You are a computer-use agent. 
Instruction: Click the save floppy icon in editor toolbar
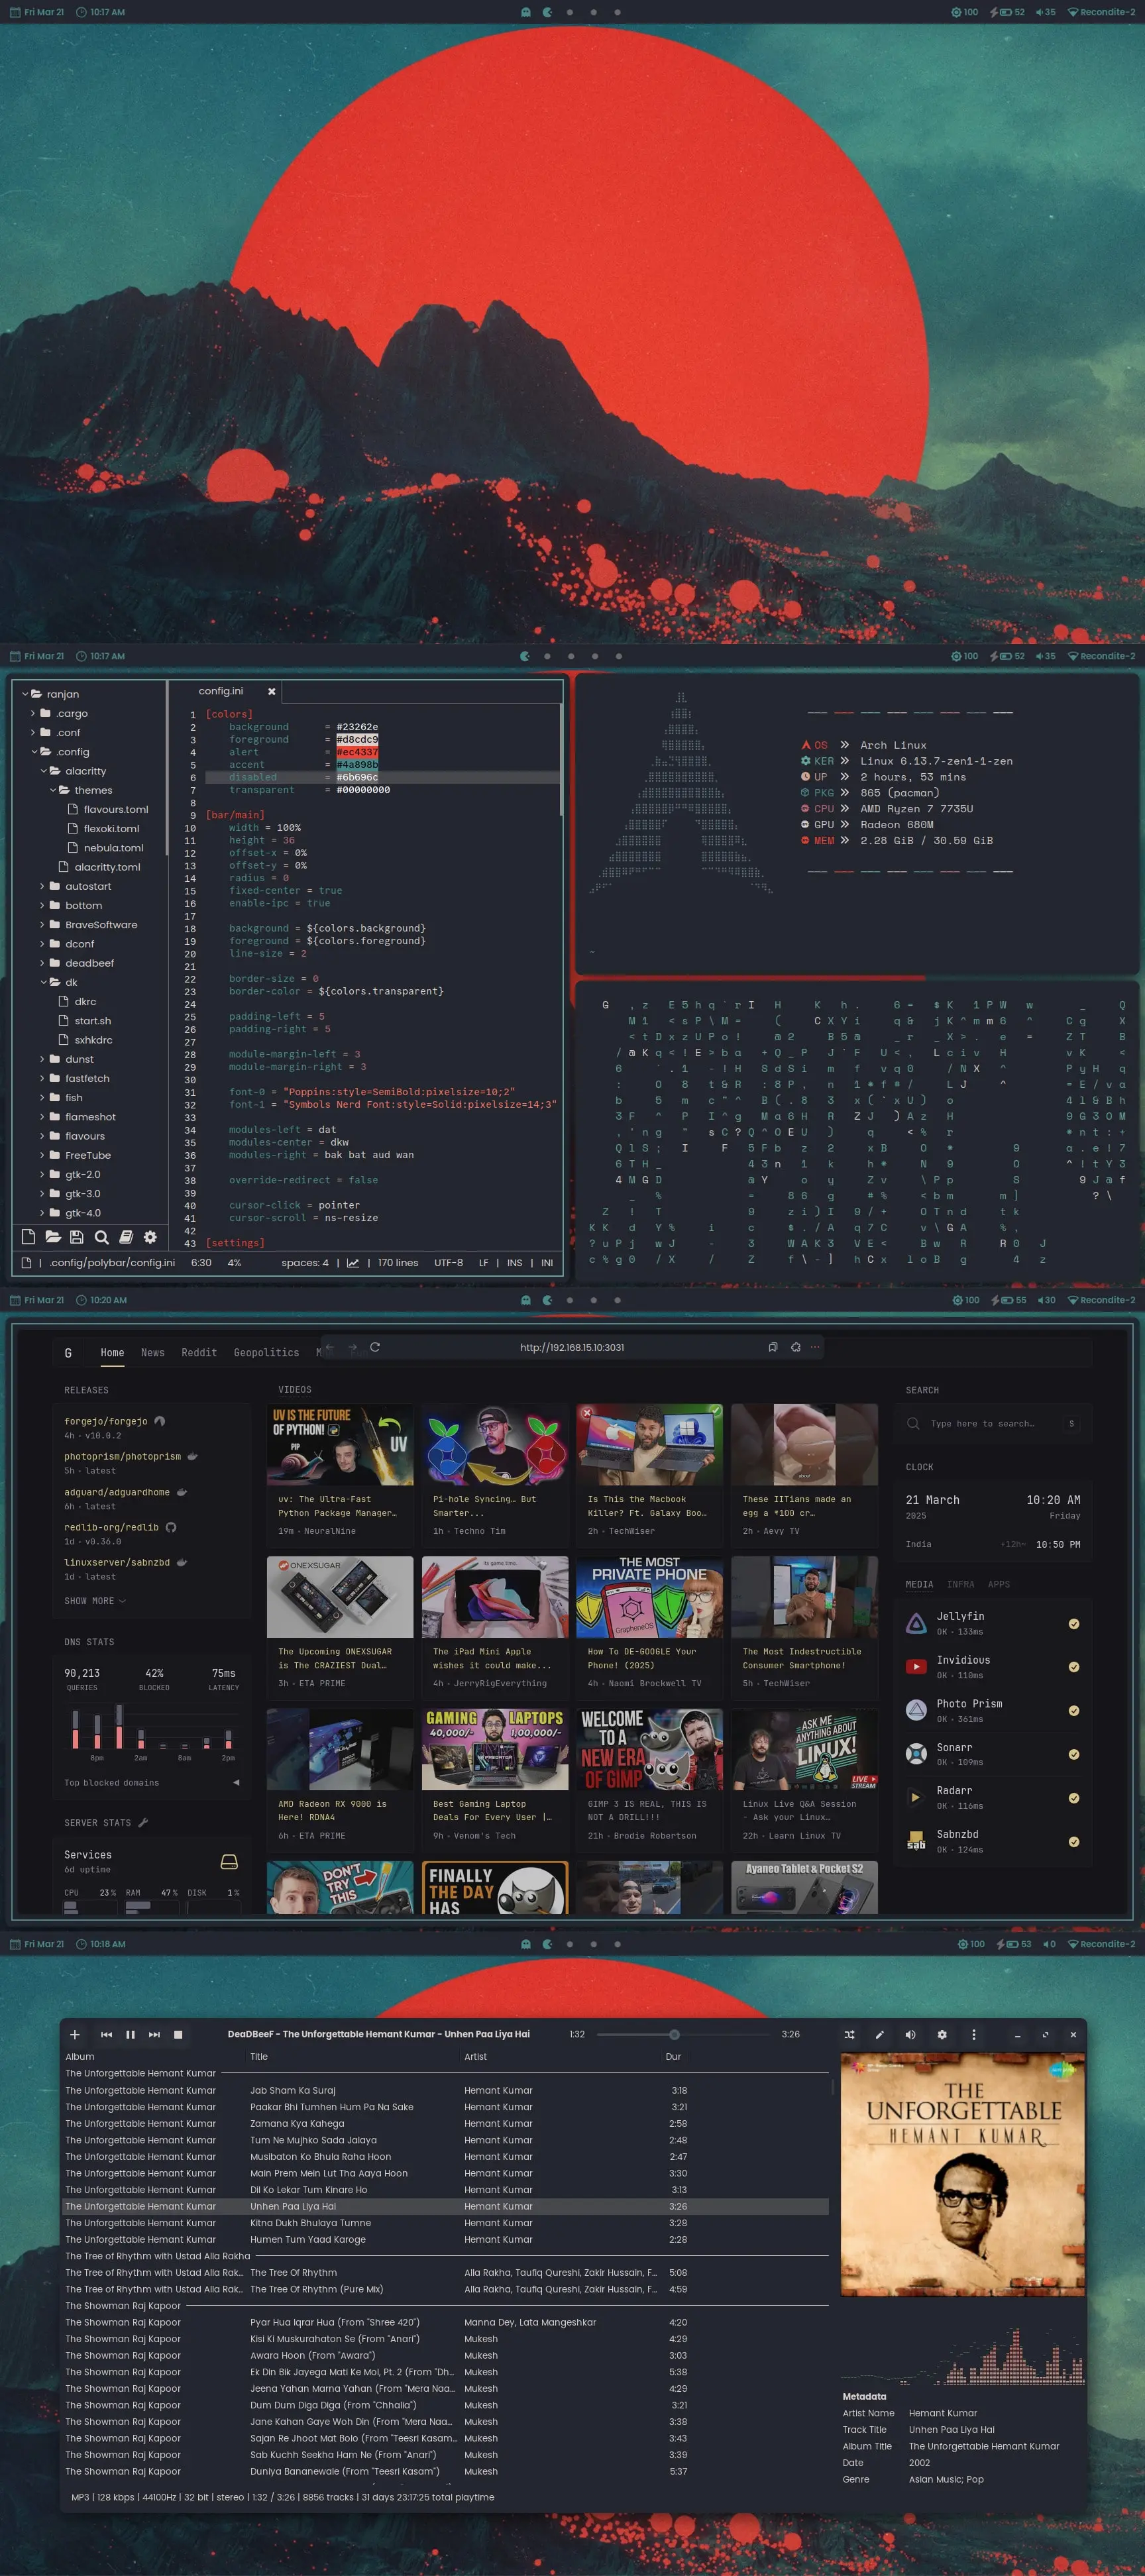[77, 1237]
